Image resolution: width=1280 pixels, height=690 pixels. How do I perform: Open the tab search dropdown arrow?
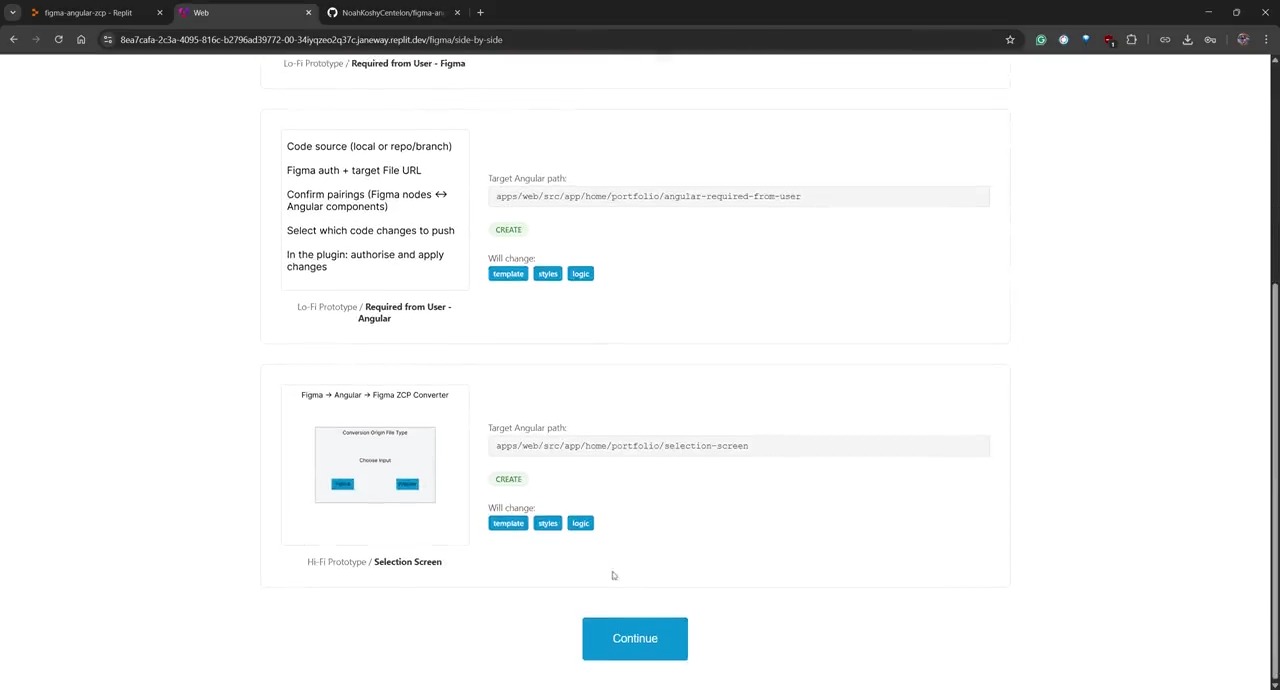(12, 12)
